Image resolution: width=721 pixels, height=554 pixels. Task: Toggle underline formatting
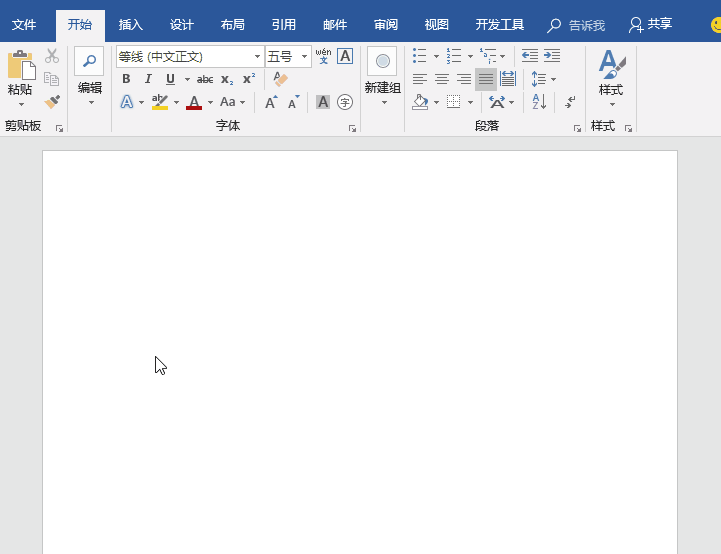pos(170,79)
